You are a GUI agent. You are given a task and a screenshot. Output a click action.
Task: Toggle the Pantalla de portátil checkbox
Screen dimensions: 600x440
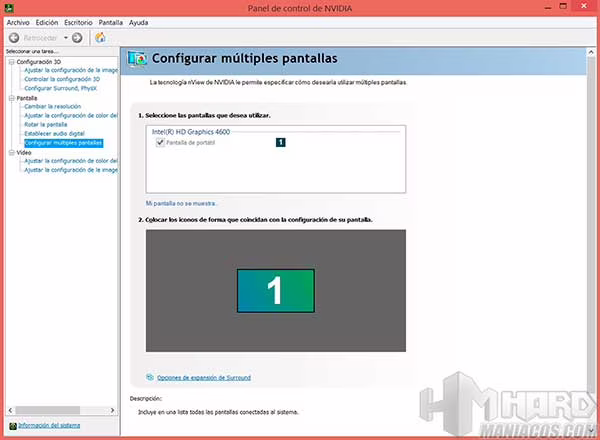(160, 142)
